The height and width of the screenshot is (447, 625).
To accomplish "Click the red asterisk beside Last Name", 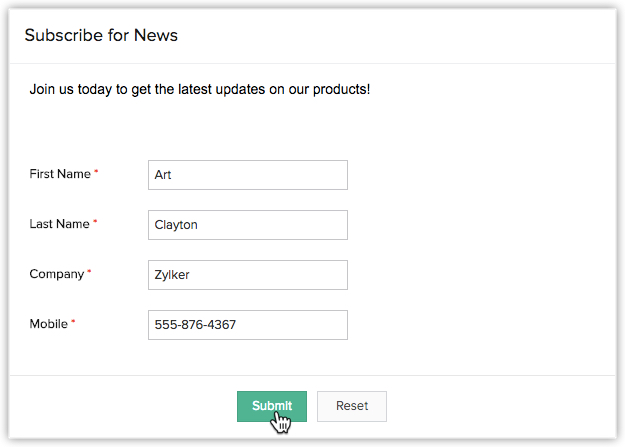I will click(95, 221).
